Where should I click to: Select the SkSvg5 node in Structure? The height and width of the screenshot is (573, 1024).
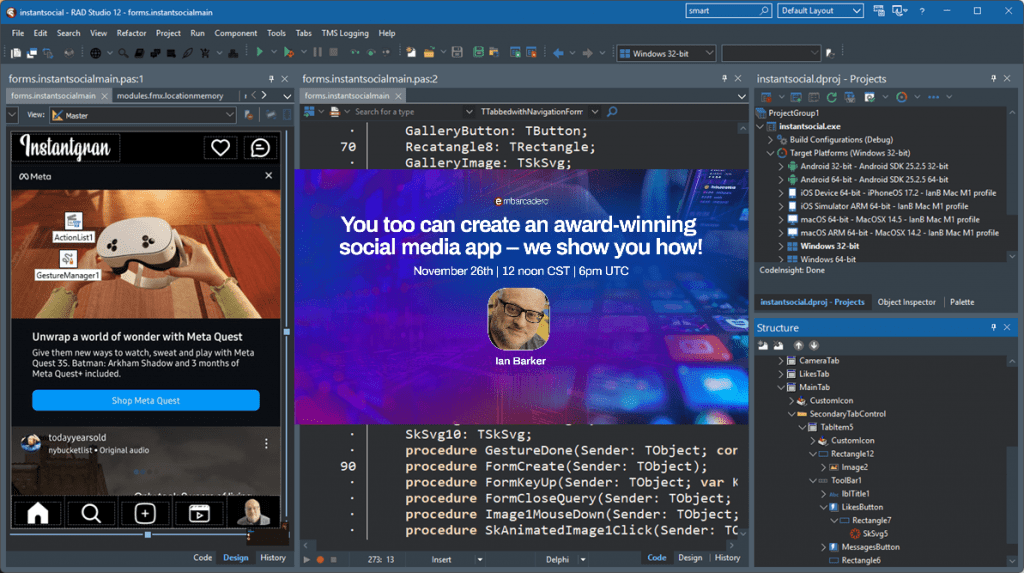(873, 534)
